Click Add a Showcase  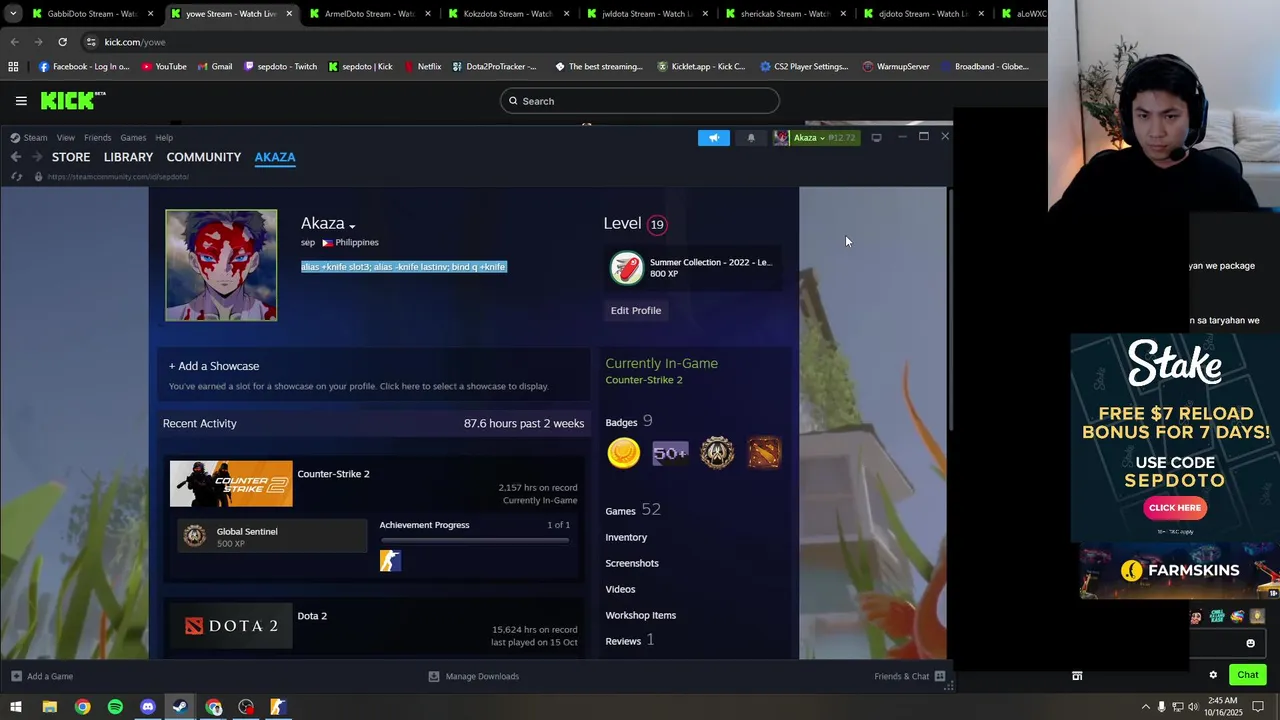(214, 366)
